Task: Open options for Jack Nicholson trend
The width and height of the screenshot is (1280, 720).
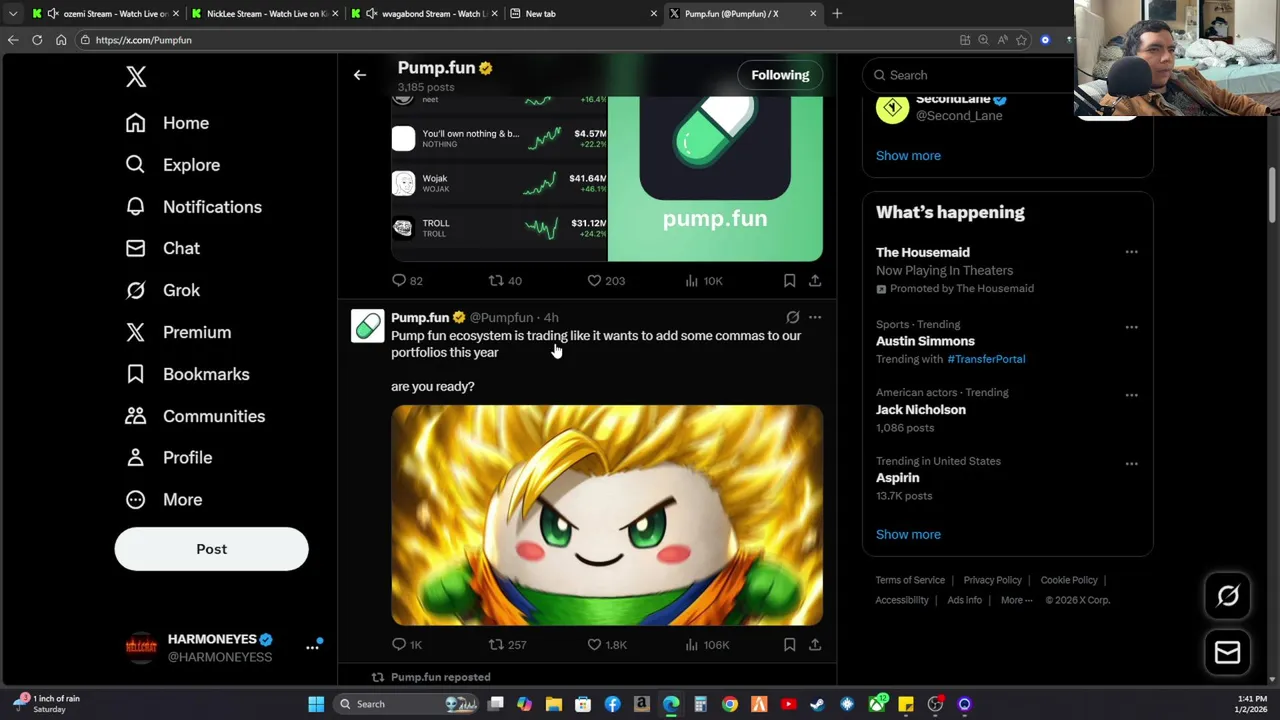Action: coord(1131,395)
